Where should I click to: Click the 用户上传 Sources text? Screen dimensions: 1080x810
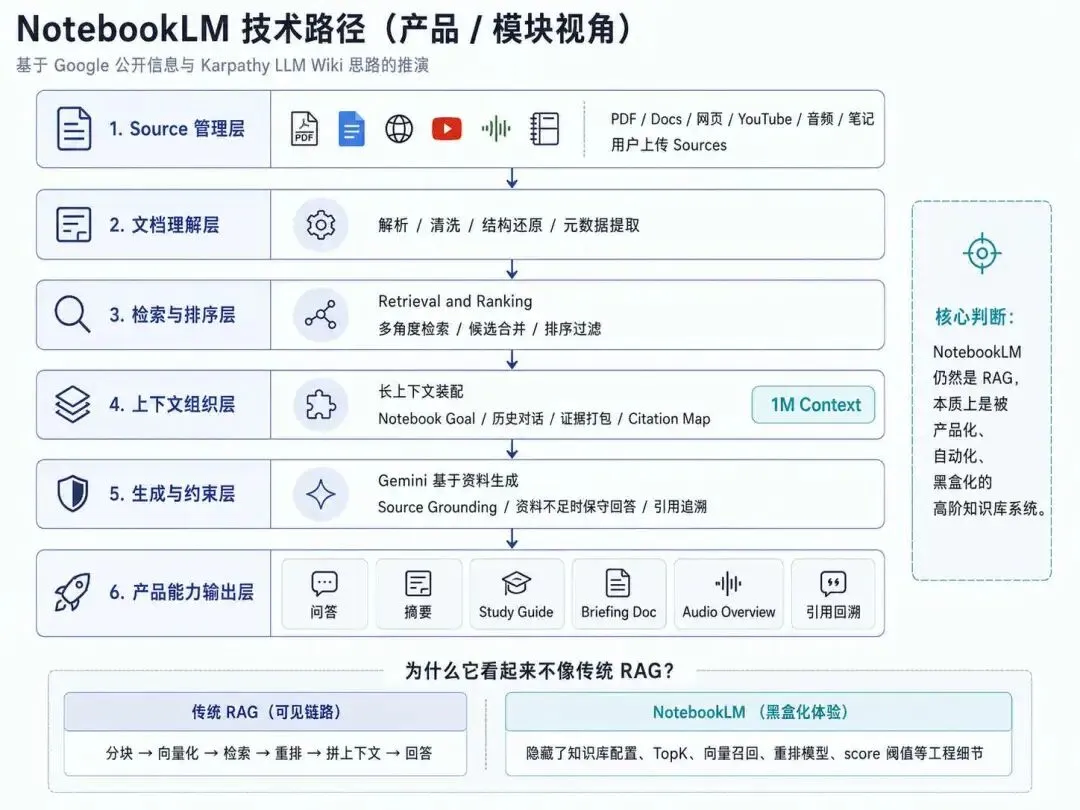669,145
